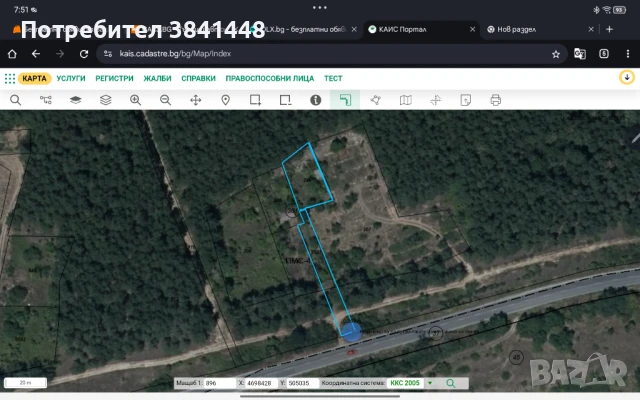640x400 pixels.
Task: Activate the zoom out tool
Action: [165, 100]
